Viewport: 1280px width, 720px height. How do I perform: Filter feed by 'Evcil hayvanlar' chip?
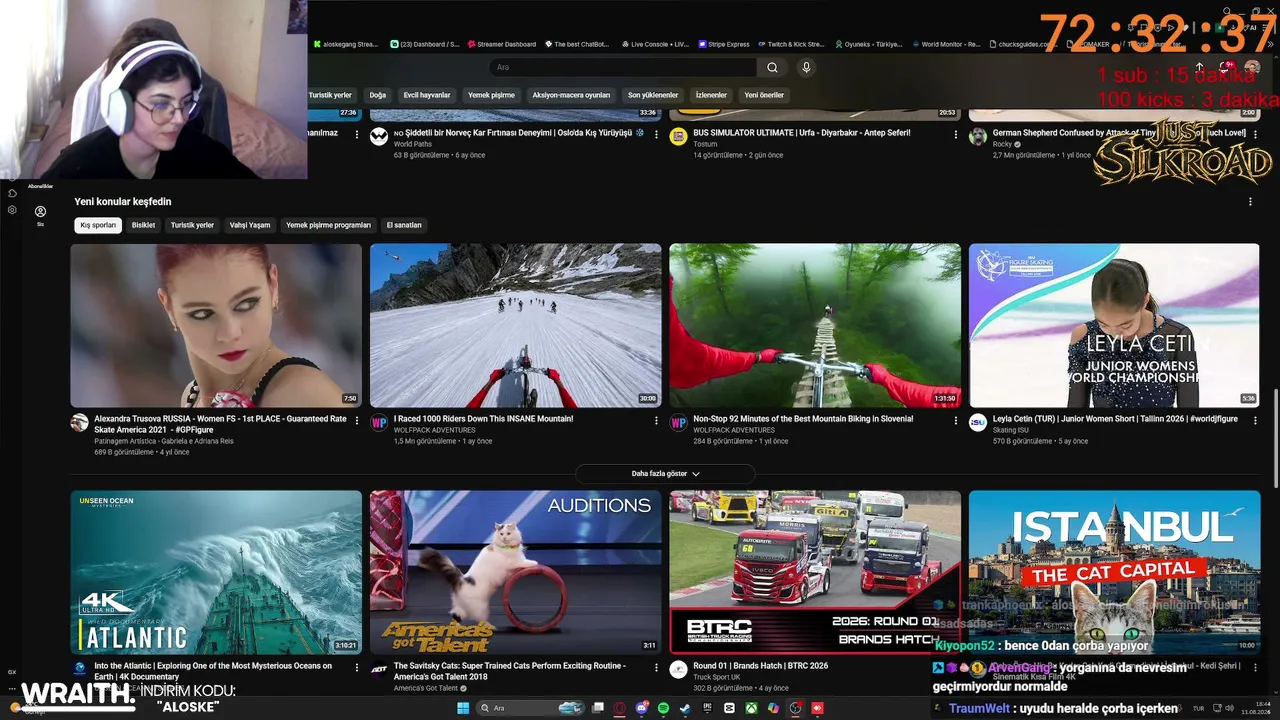[x=427, y=95]
